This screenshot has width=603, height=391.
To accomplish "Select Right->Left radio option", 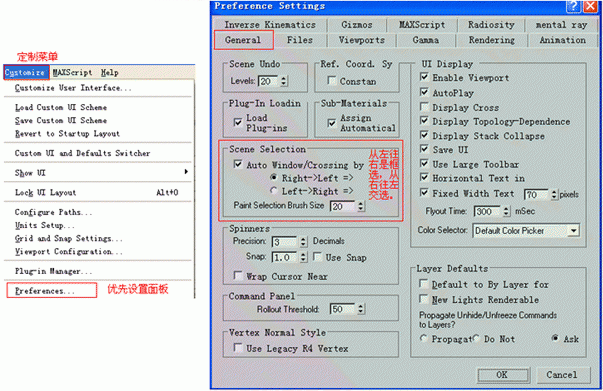I will (x=273, y=178).
